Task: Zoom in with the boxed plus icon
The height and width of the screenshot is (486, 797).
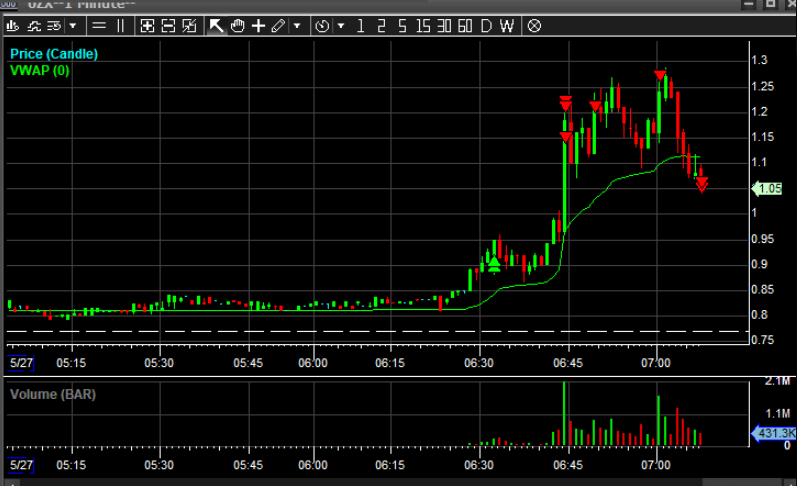Action: 147,25
